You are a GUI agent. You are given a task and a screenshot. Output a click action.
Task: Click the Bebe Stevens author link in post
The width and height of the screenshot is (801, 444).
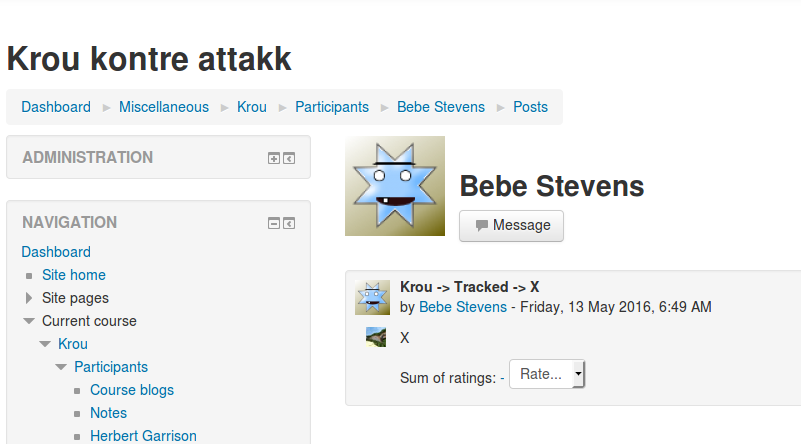463,307
